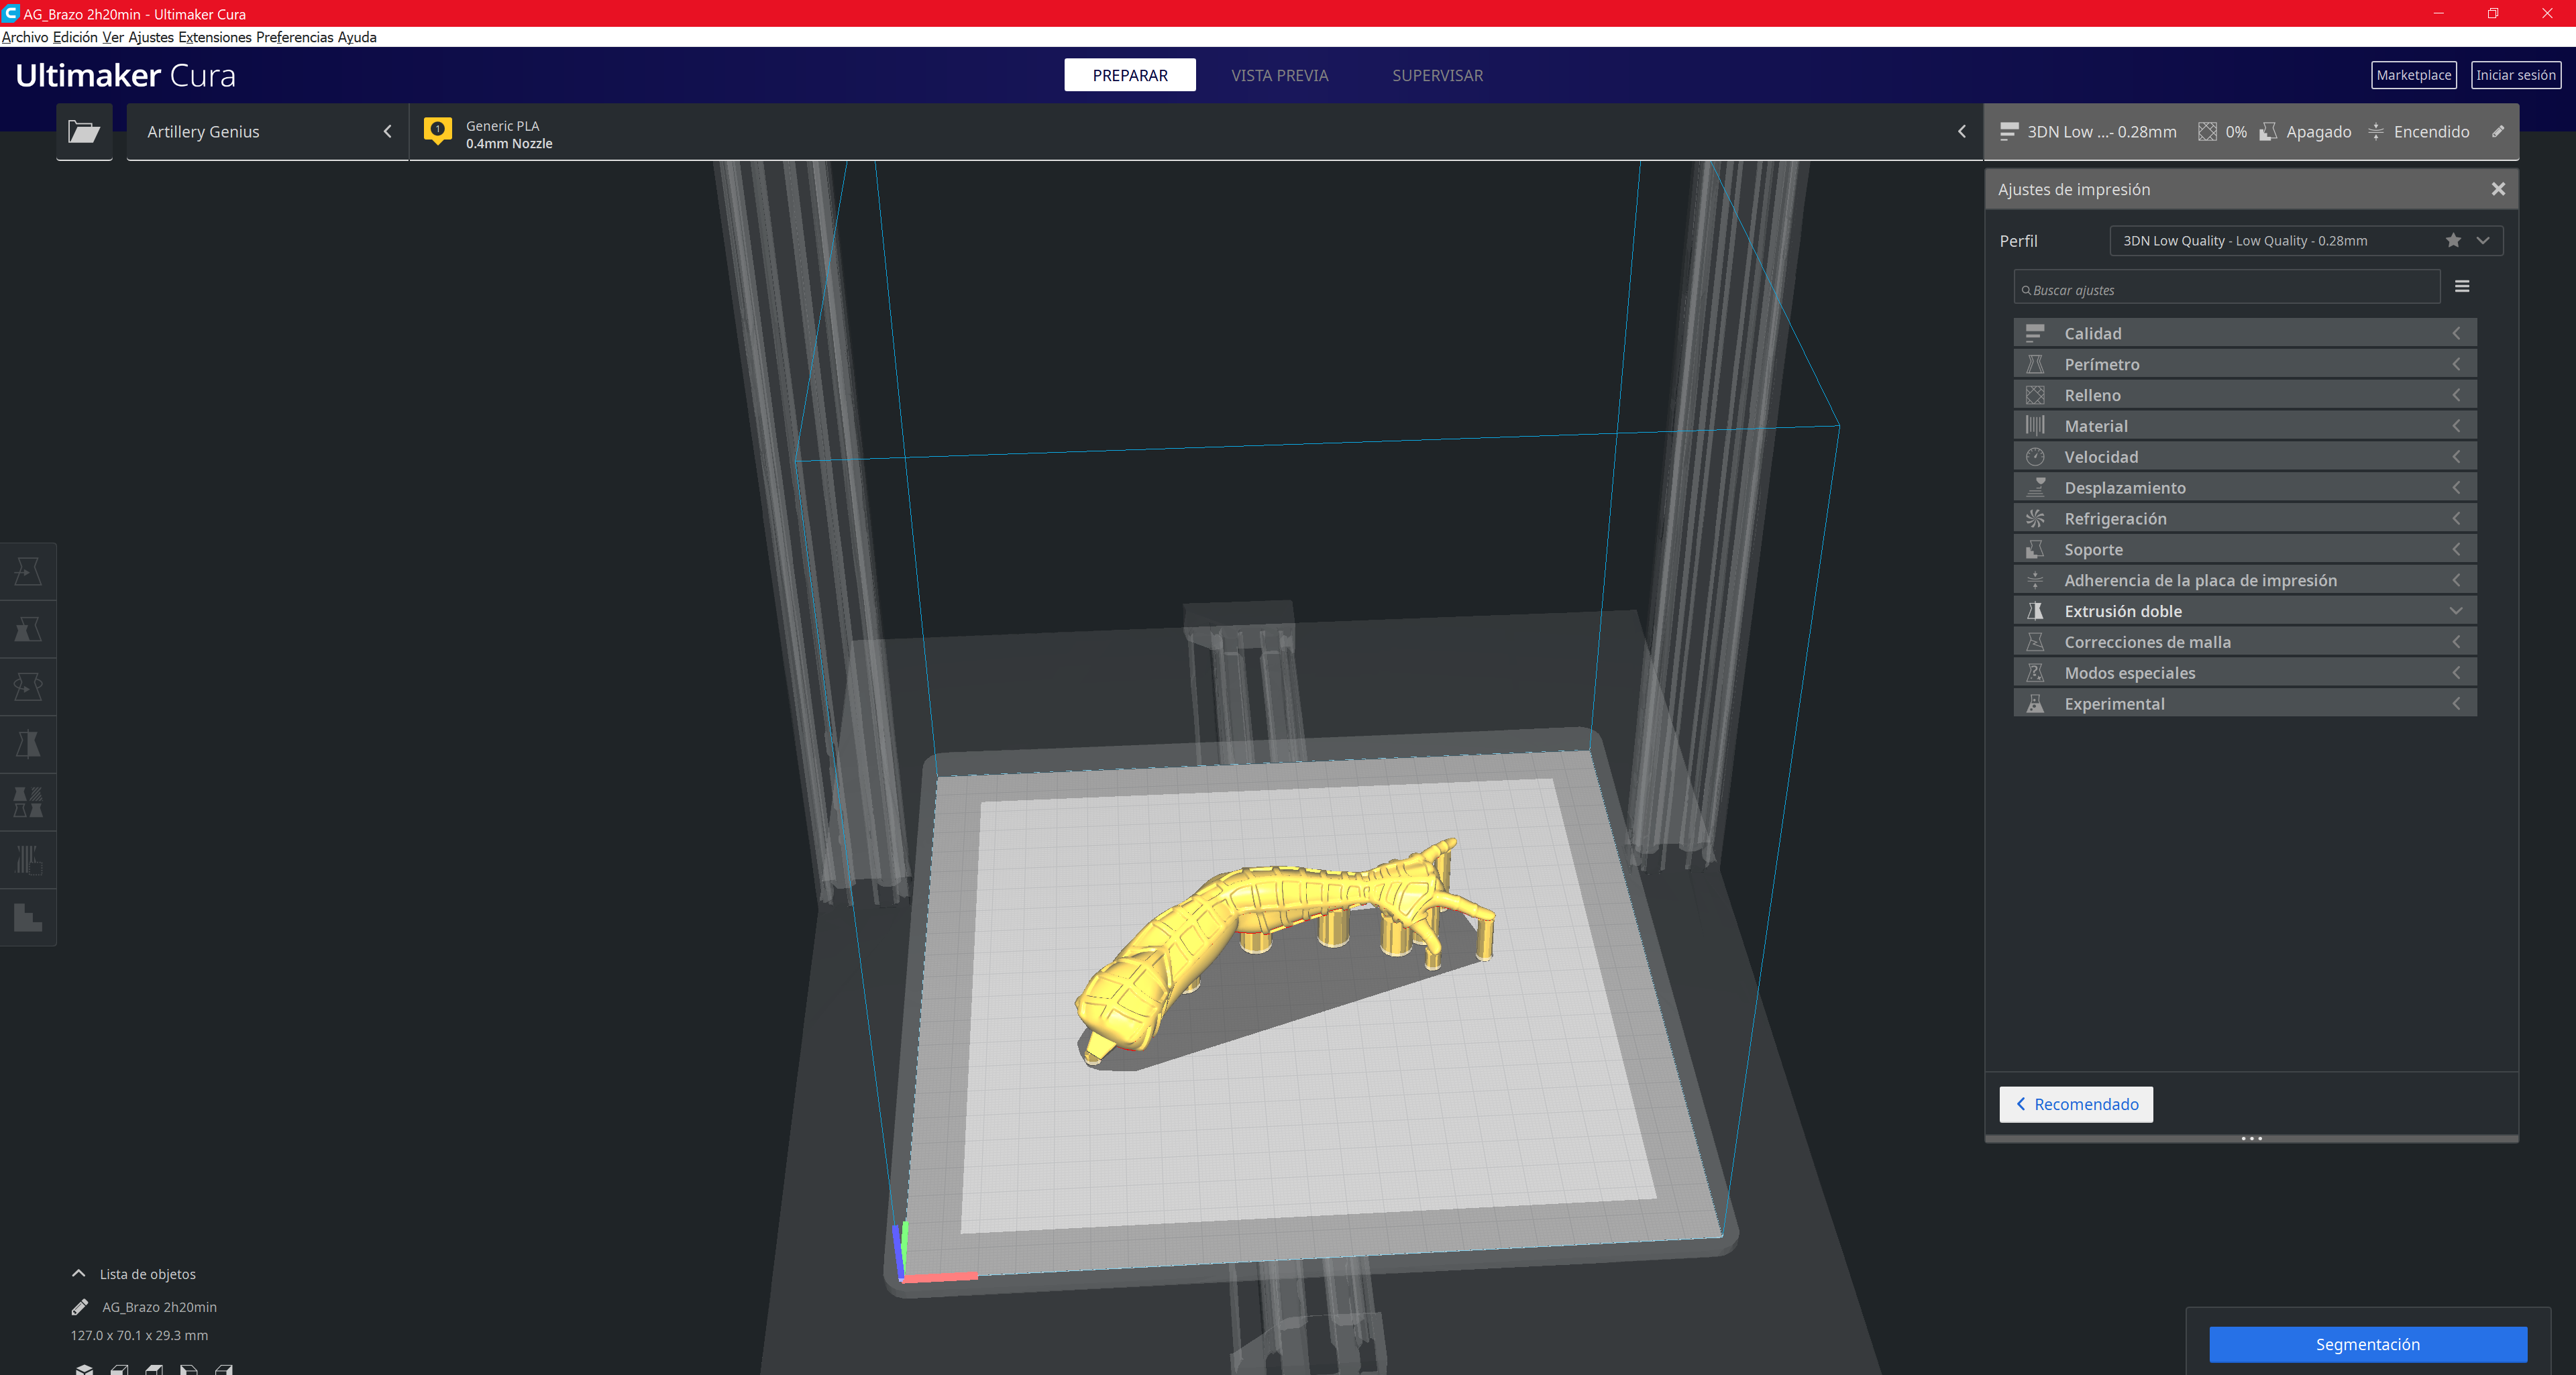Select the Mirror tool in left toolbar
Screen dimensions: 2576x1375
click(28, 744)
